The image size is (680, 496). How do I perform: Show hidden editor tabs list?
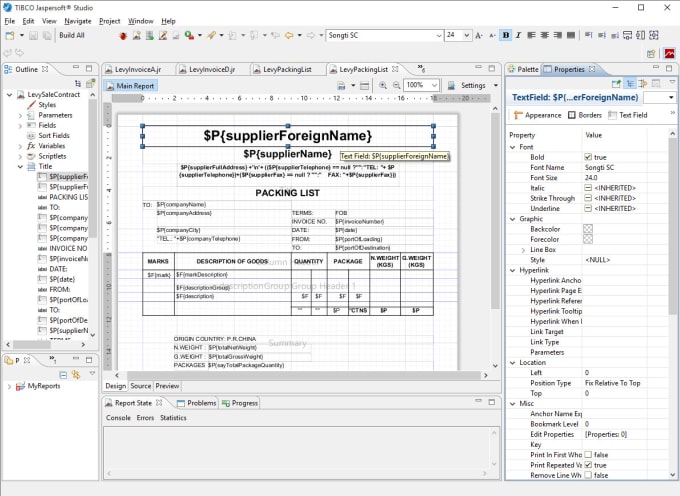click(421, 69)
